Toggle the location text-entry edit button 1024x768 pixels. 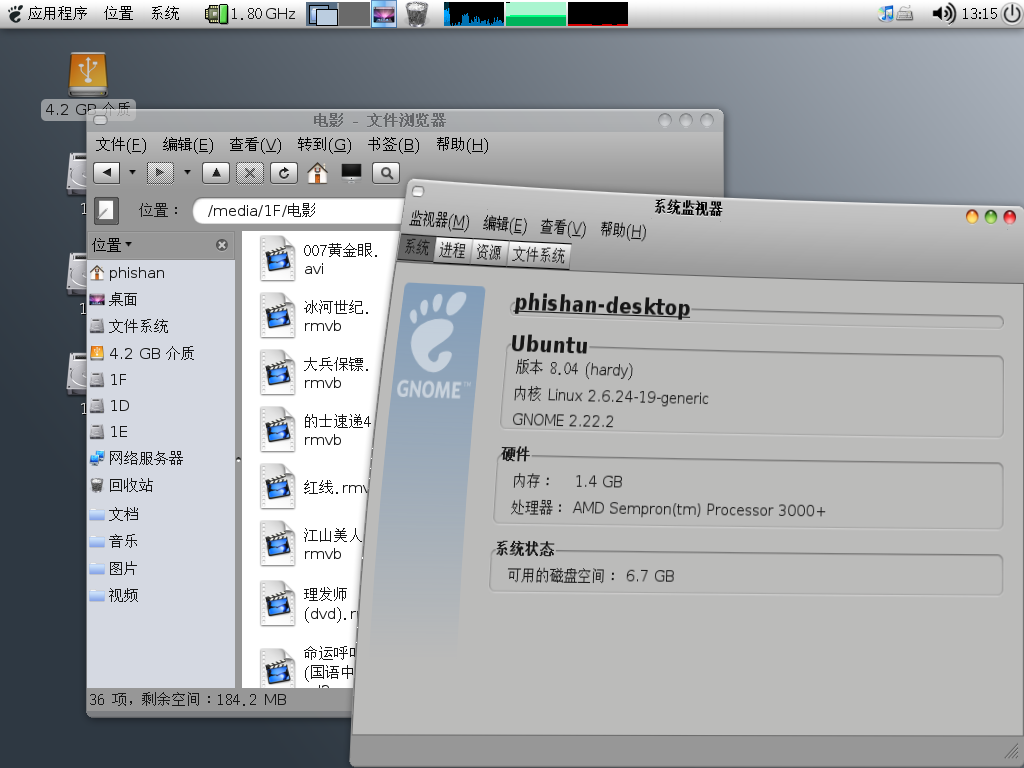click(x=106, y=210)
